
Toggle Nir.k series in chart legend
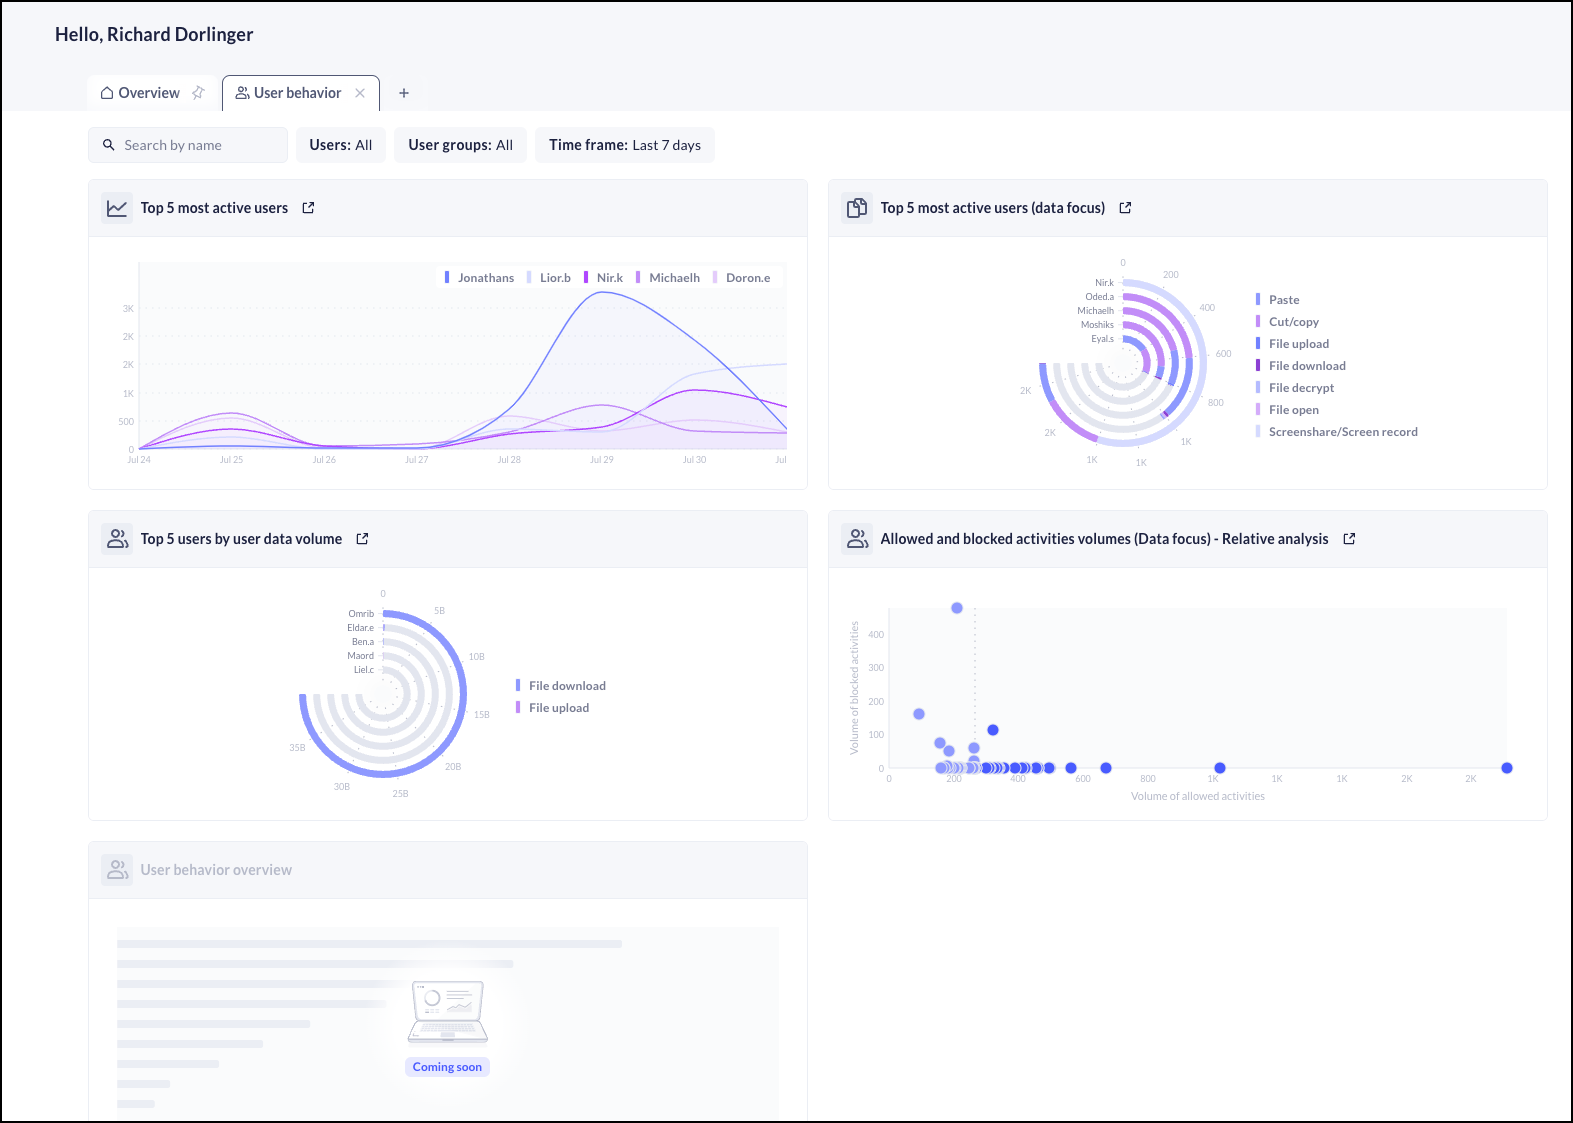point(608,278)
